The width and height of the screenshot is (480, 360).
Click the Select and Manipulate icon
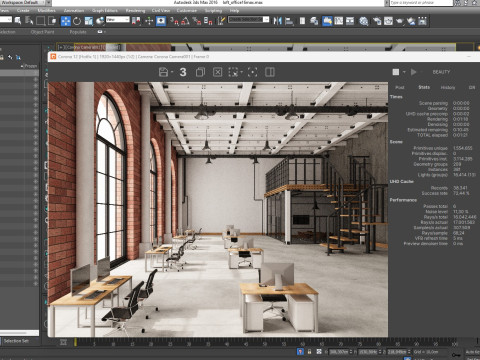click(149, 21)
